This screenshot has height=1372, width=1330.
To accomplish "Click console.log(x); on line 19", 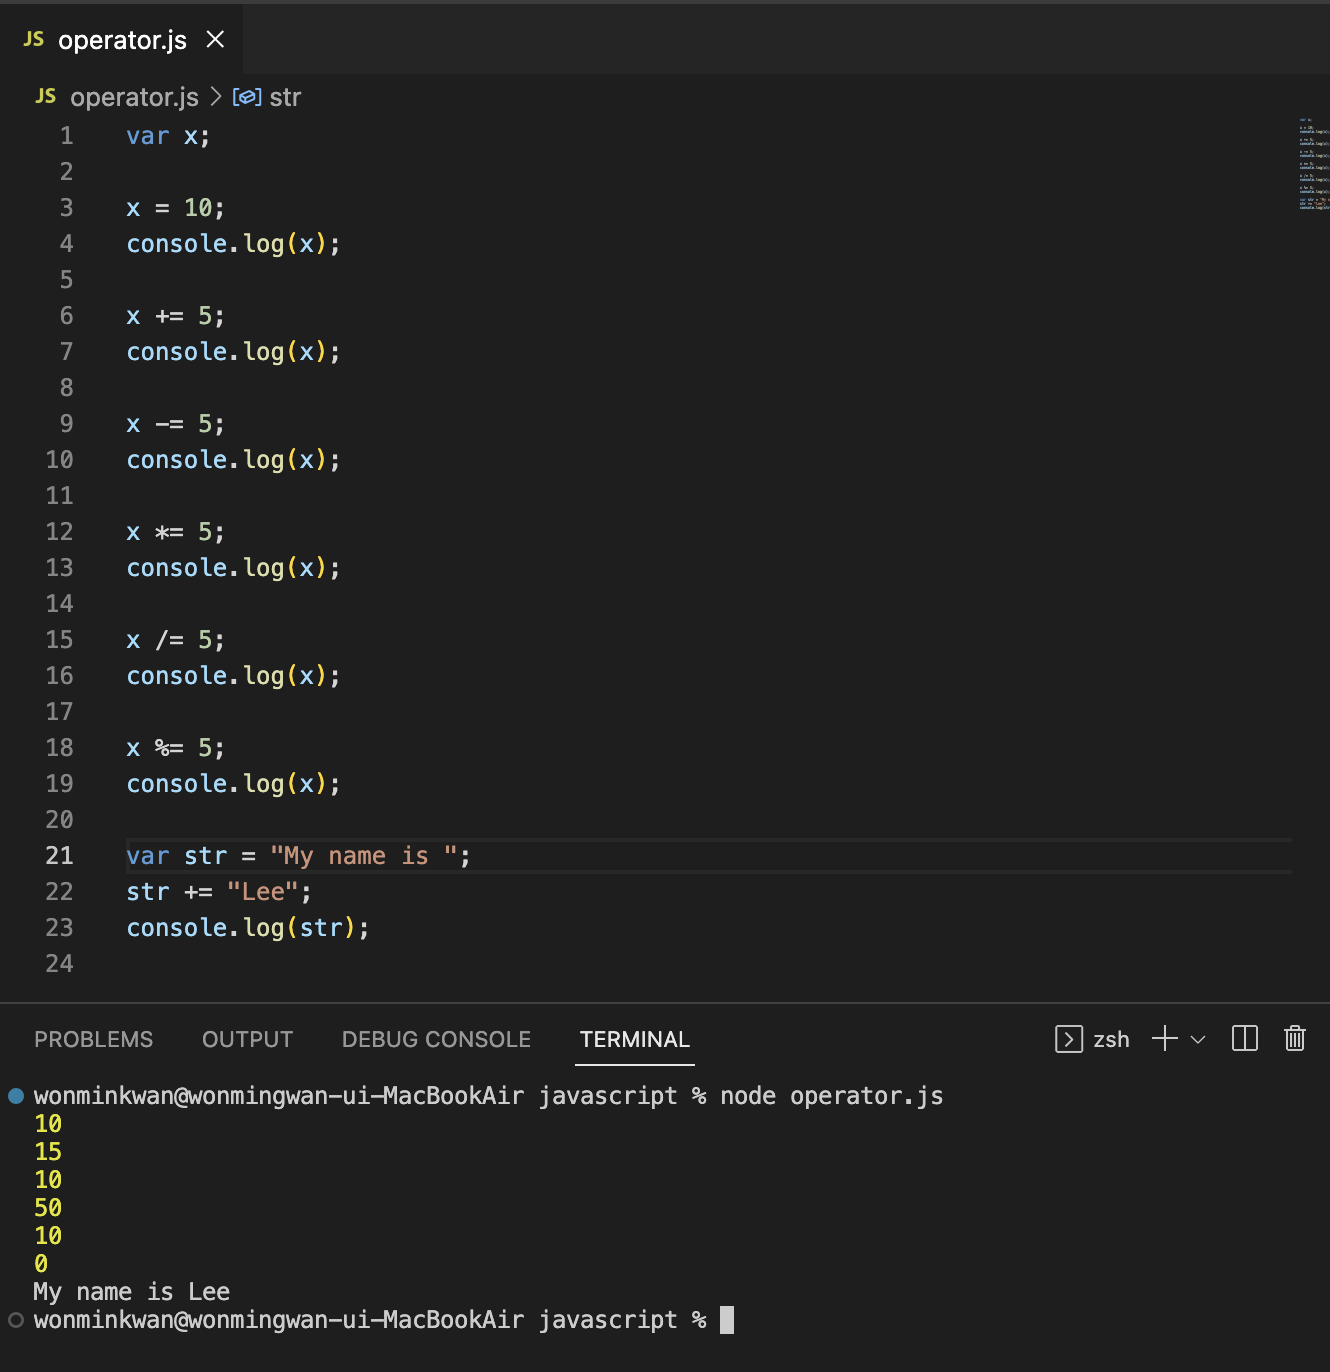I will click(233, 784).
